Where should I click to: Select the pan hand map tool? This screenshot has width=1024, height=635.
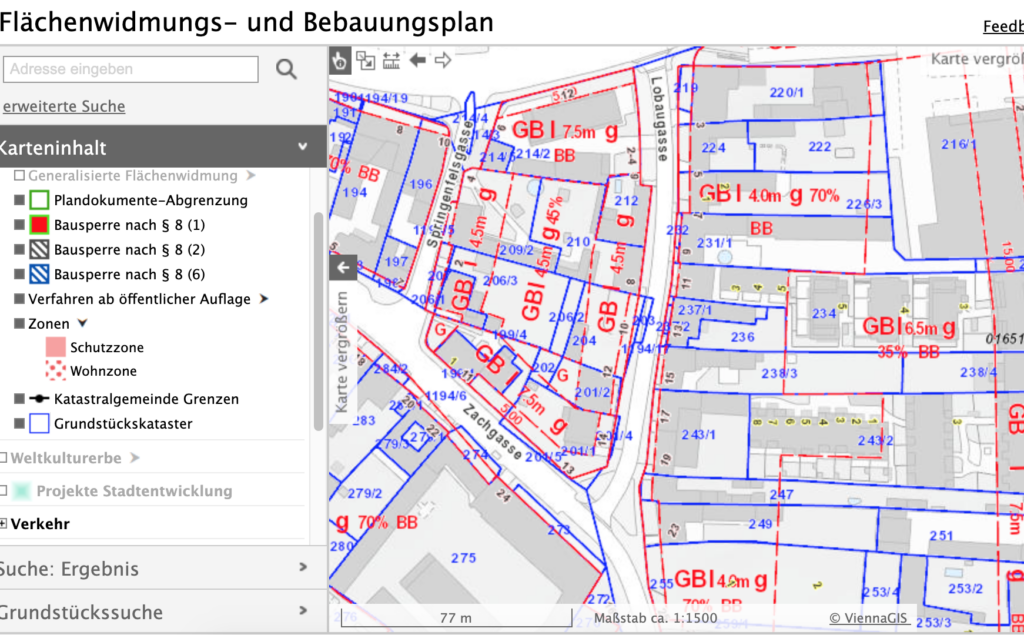click(340, 61)
